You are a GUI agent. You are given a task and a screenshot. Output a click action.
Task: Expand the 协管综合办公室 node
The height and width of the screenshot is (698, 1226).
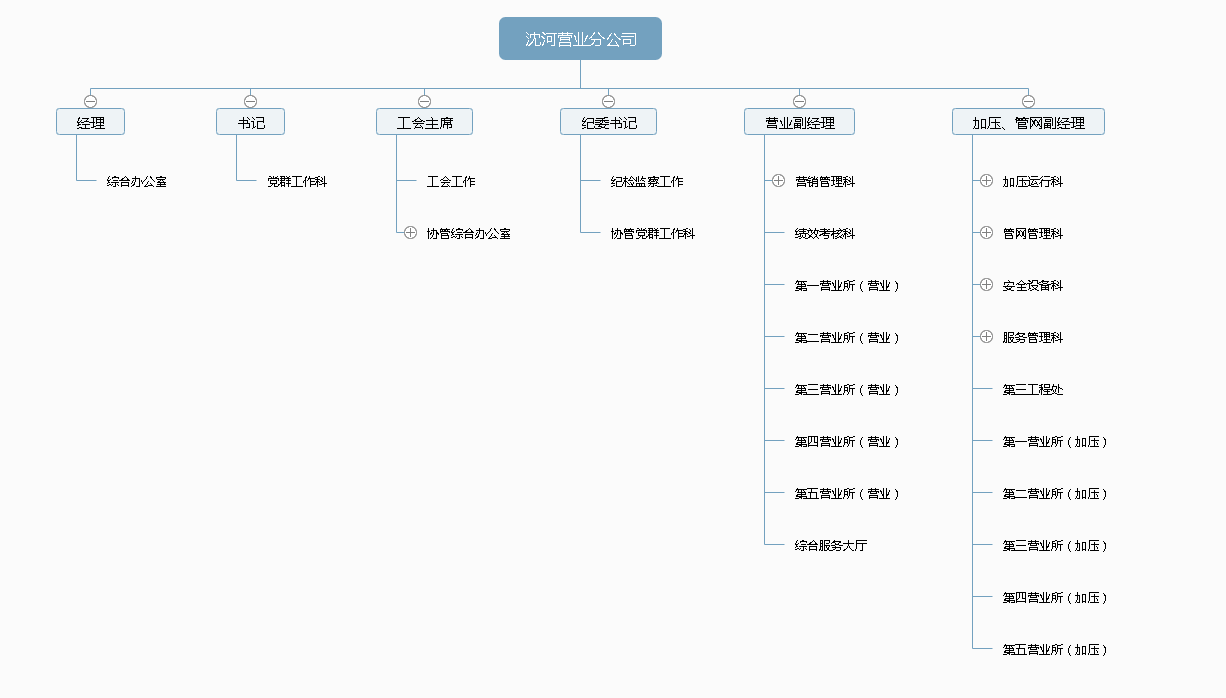tap(410, 233)
